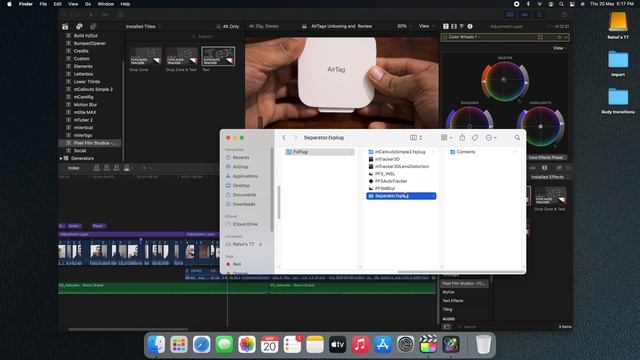Toggle the Color Wheels 1 effect checkbox

pos(445,37)
